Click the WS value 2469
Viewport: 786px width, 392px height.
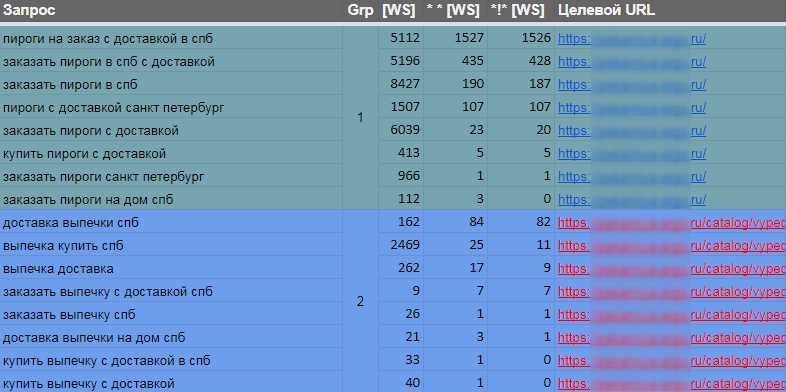405,246
